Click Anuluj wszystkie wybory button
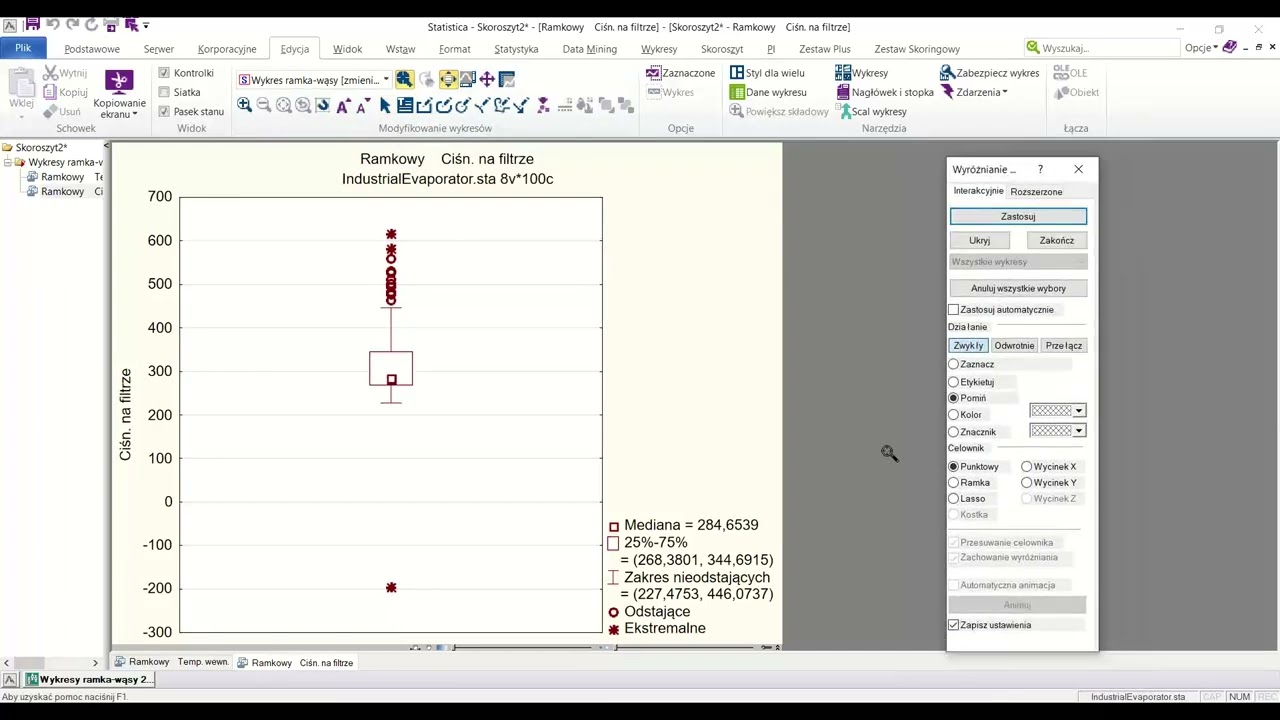This screenshot has height=720, width=1280. click(1018, 288)
